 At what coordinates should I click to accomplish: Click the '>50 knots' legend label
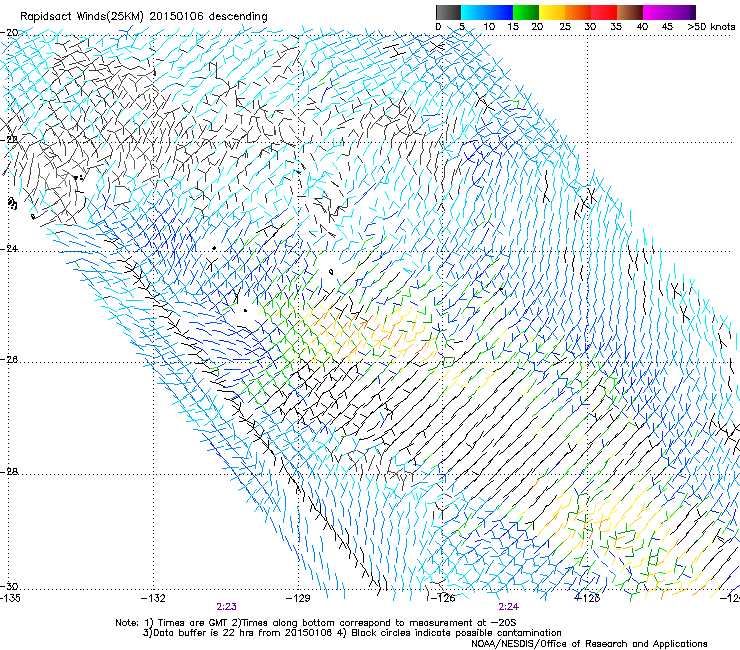tap(711, 27)
